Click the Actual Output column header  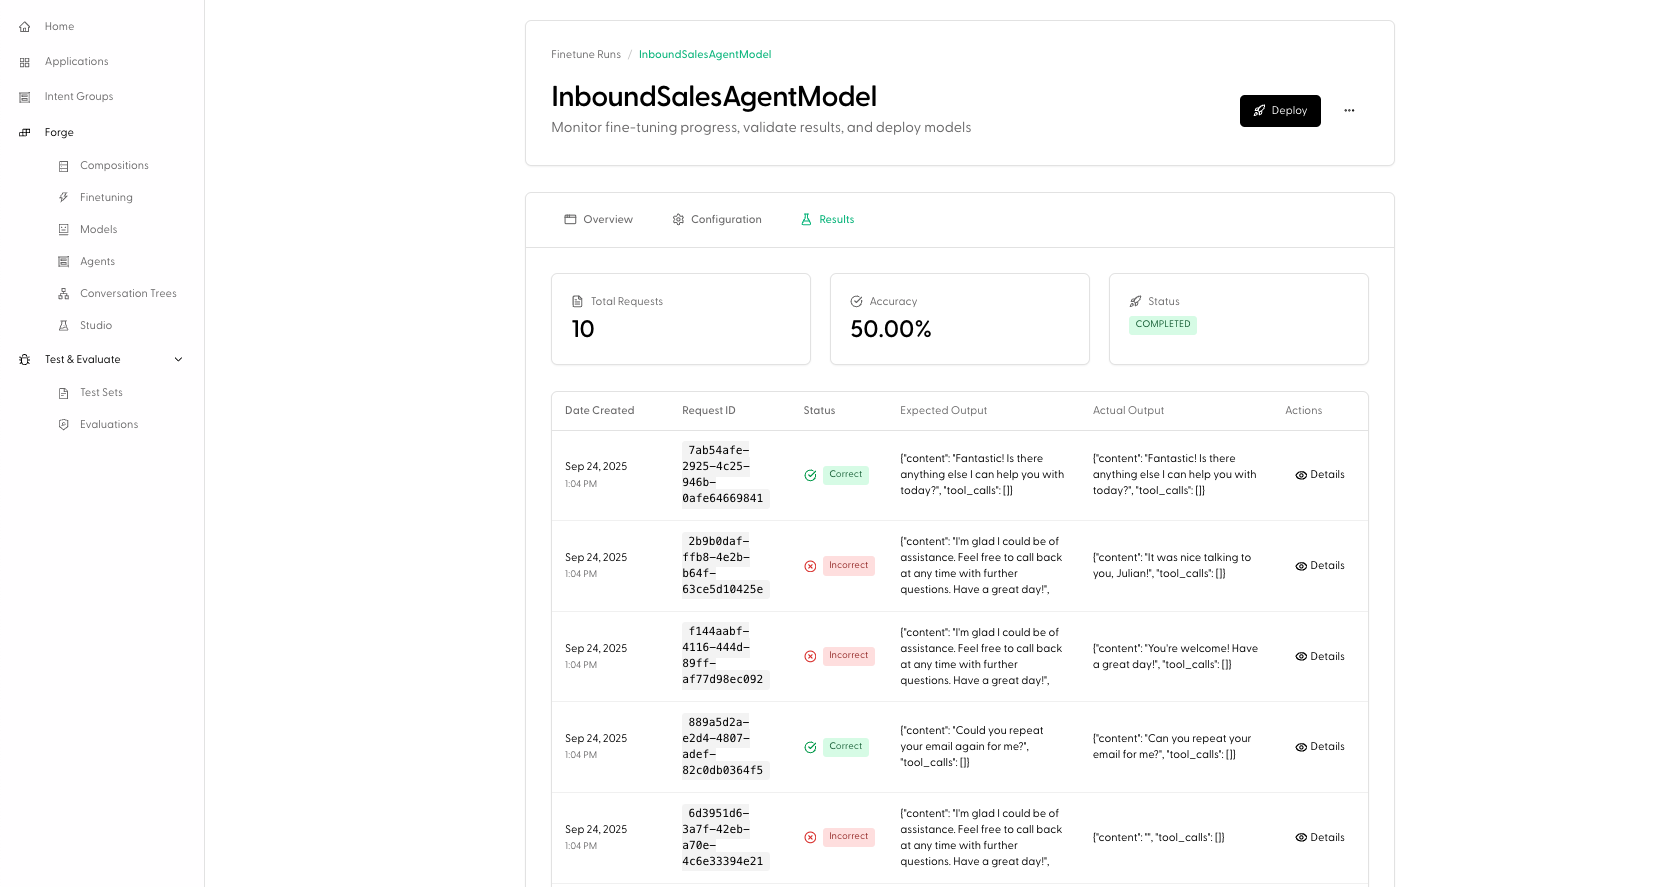1128,411
